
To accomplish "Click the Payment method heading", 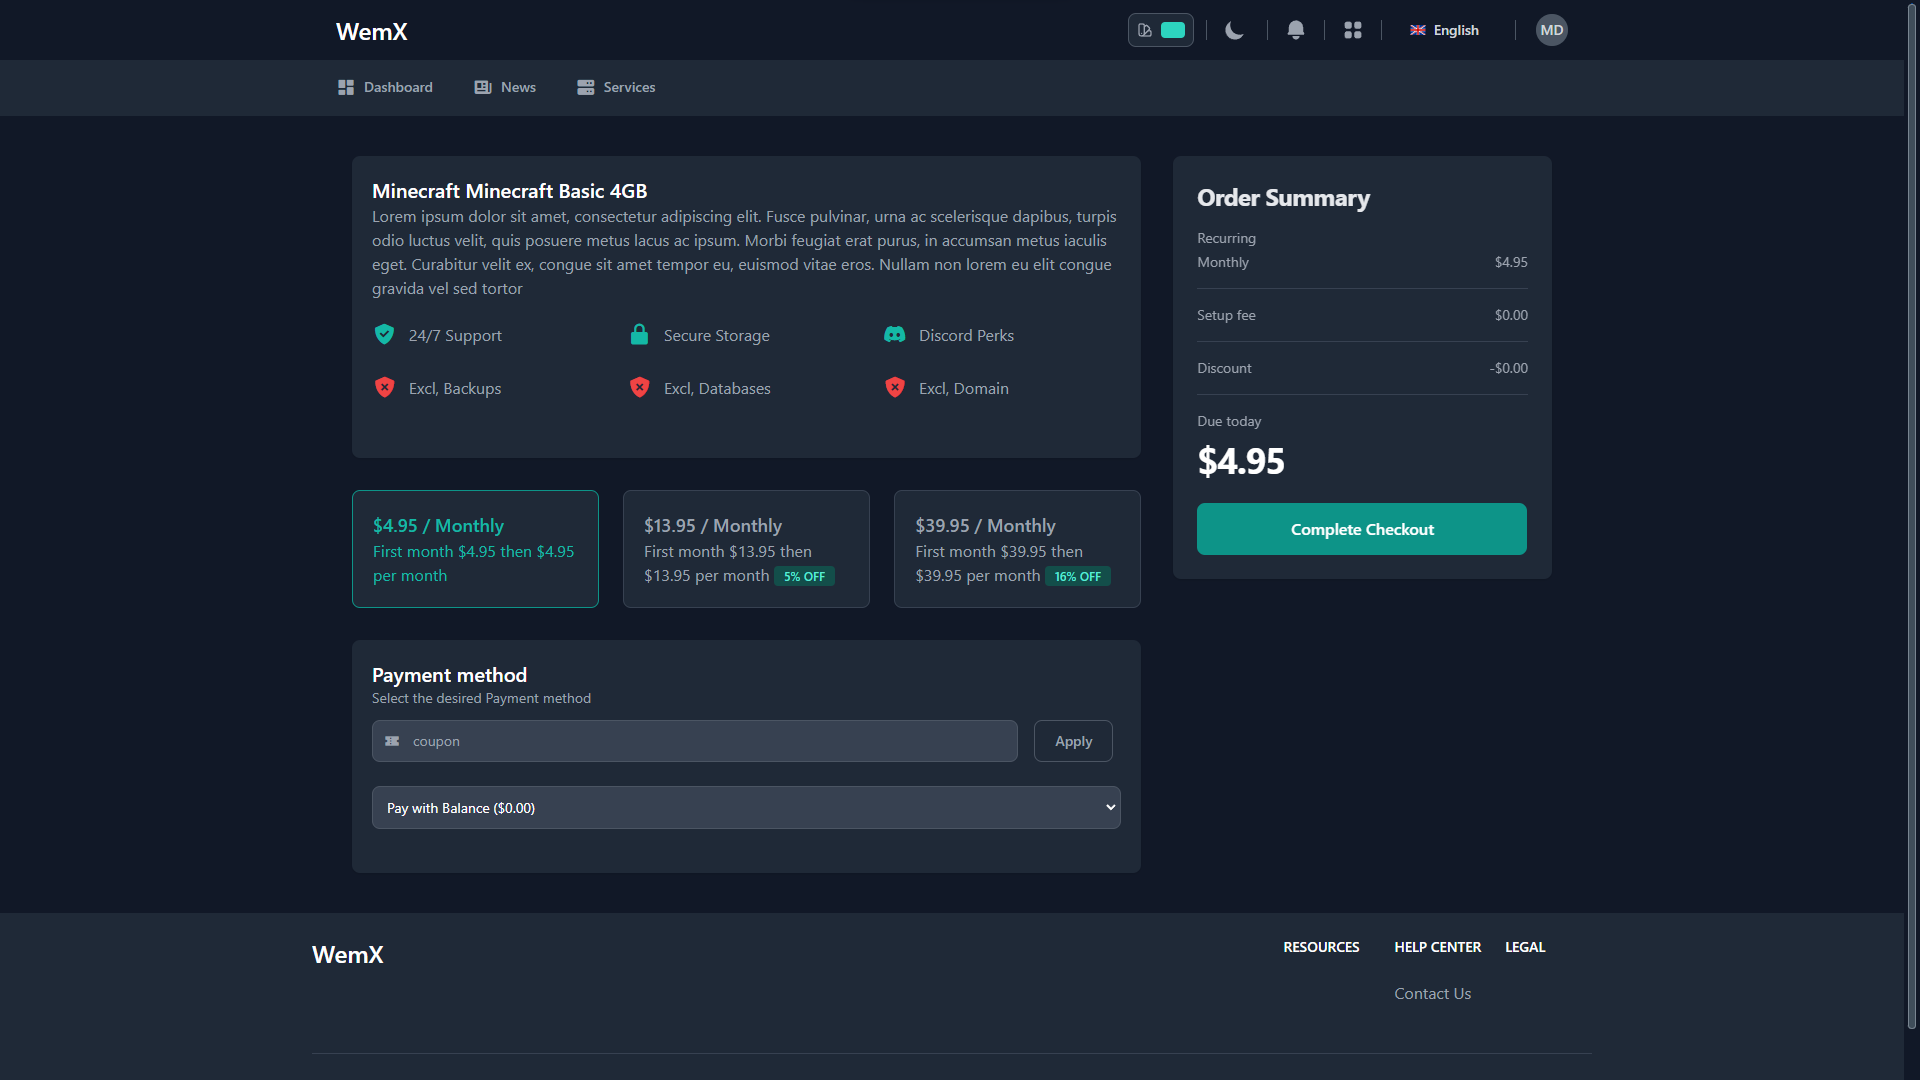I will click(x=449, y=675).
